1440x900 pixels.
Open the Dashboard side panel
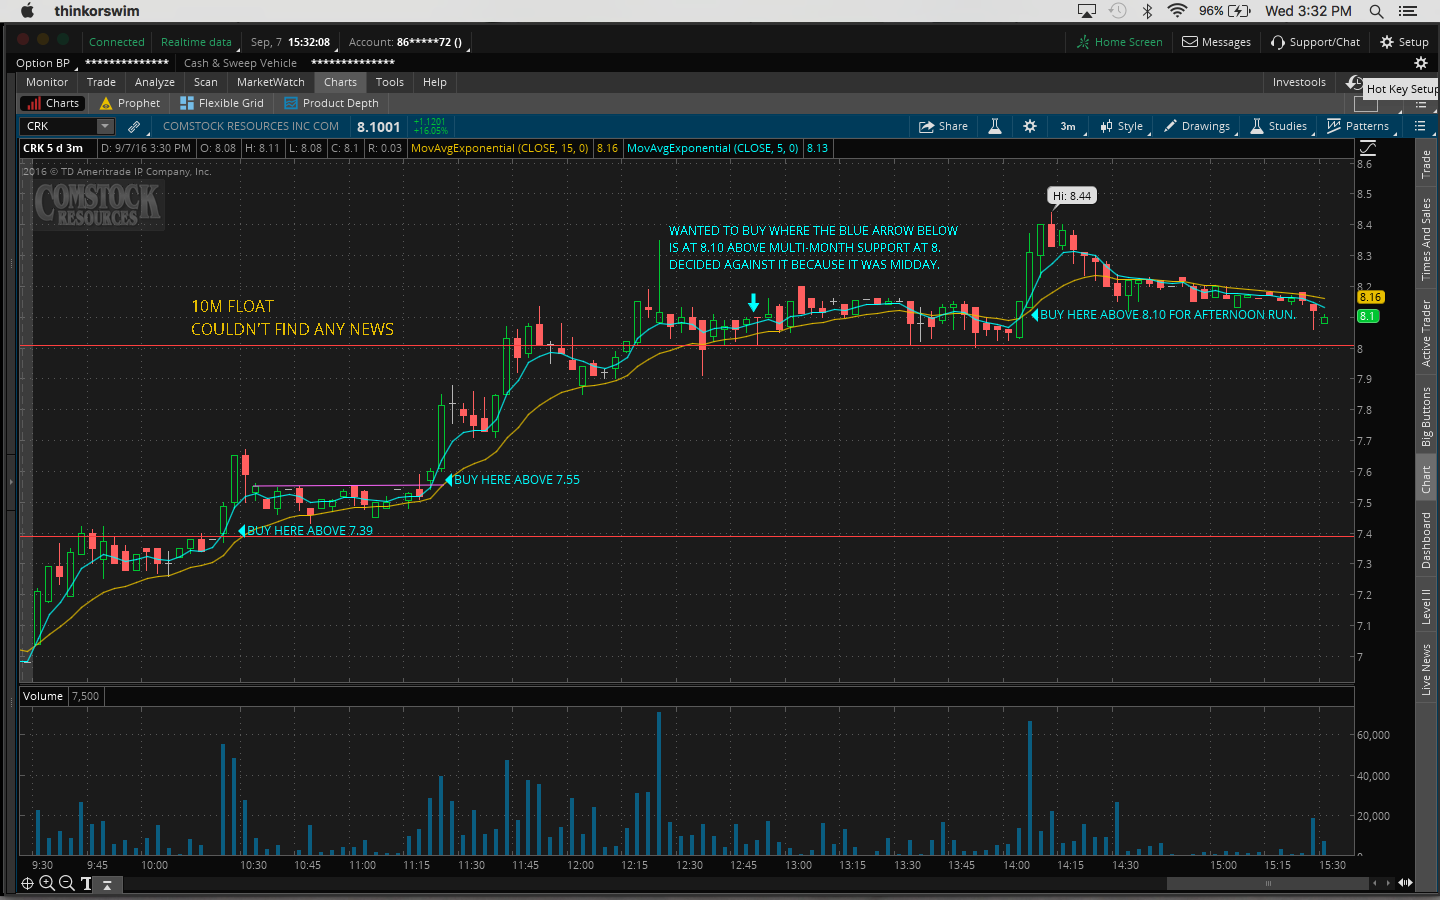(1426, 540)
